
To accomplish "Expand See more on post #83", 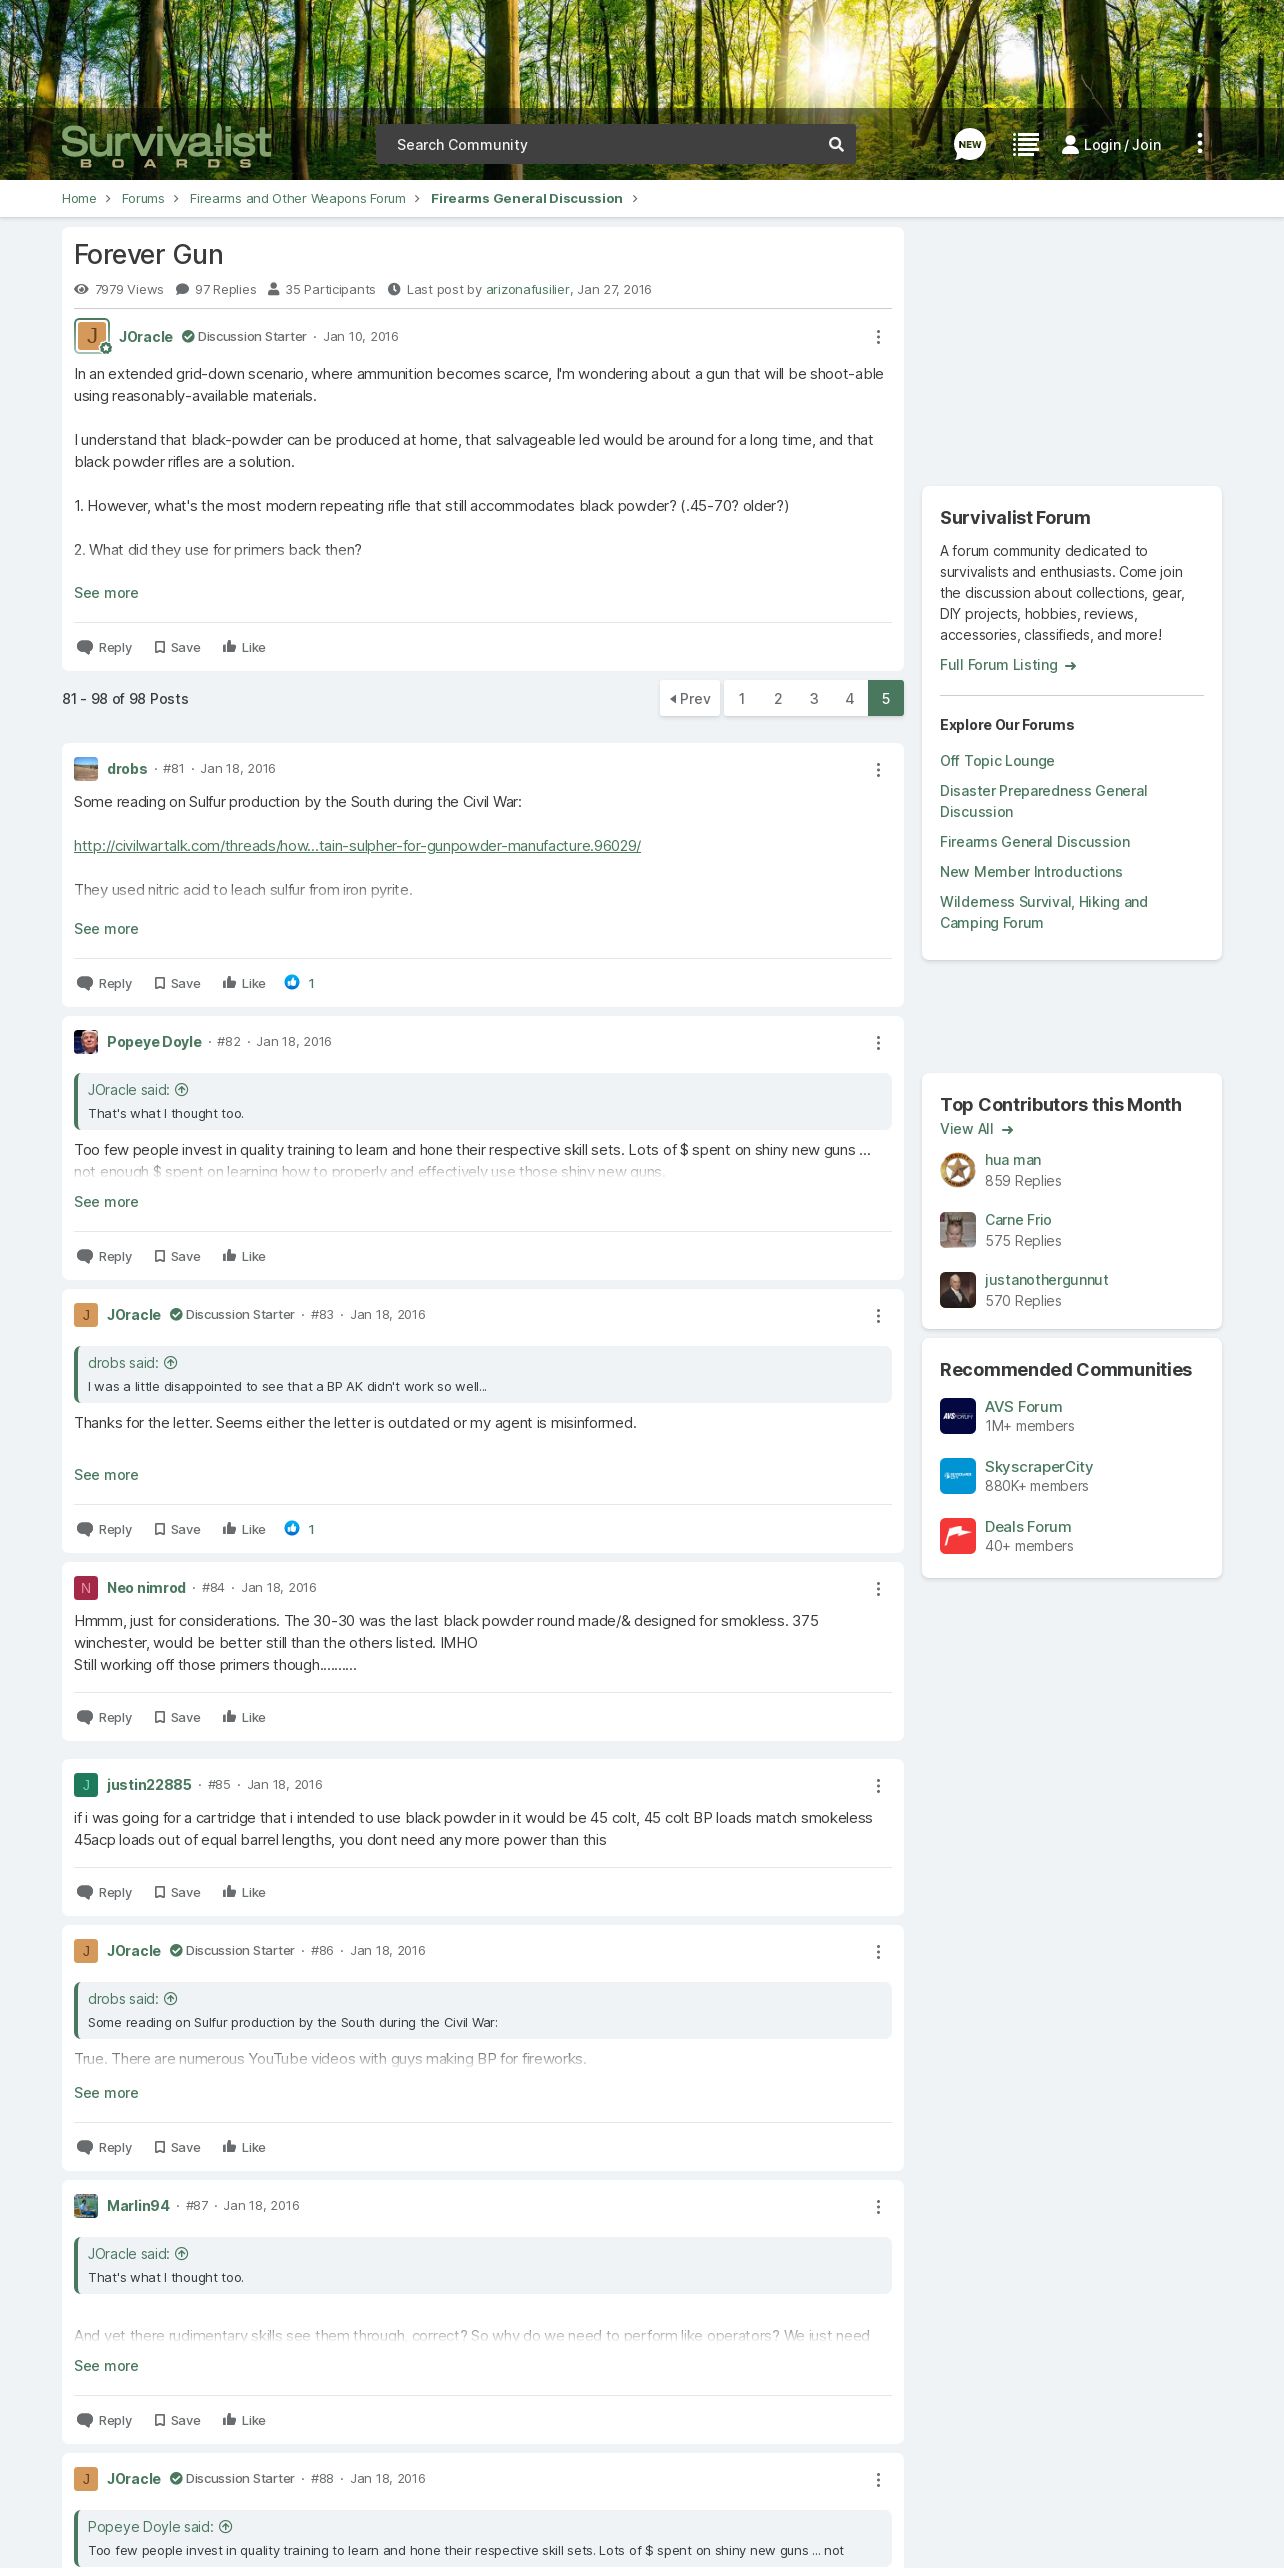I will (106, 1475).
